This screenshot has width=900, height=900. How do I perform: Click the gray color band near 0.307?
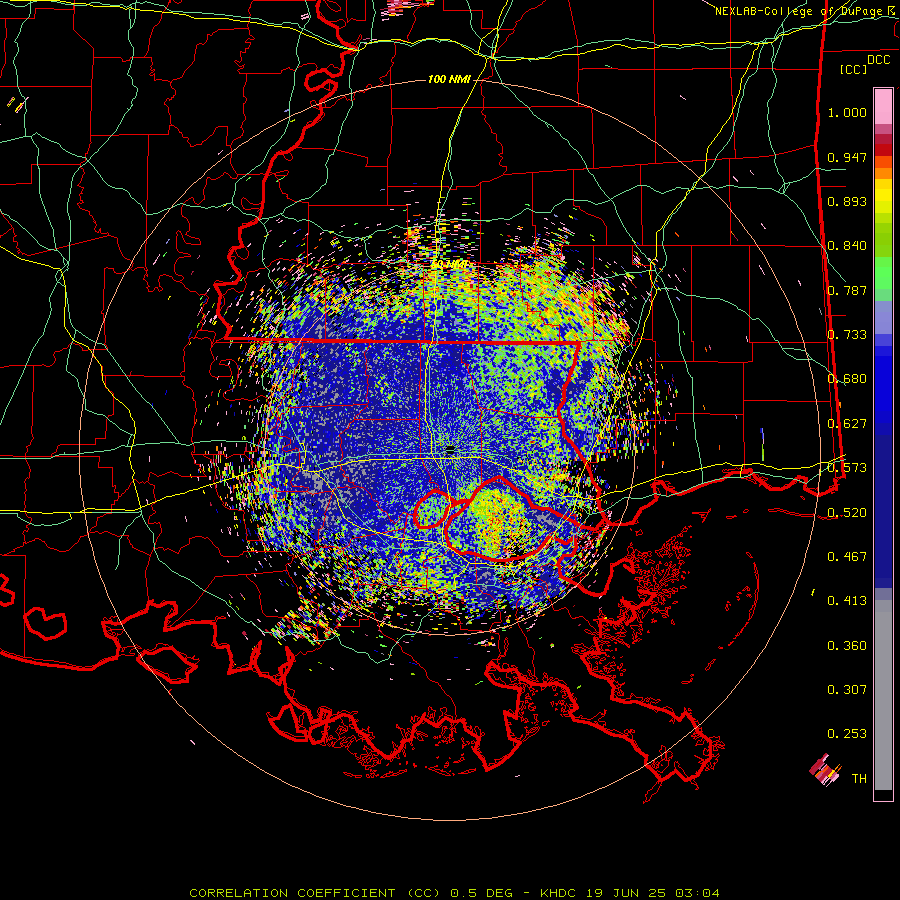click(x=883, y=695)
